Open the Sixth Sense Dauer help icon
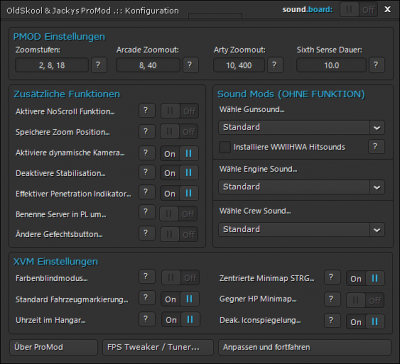 tap(376, 65)
